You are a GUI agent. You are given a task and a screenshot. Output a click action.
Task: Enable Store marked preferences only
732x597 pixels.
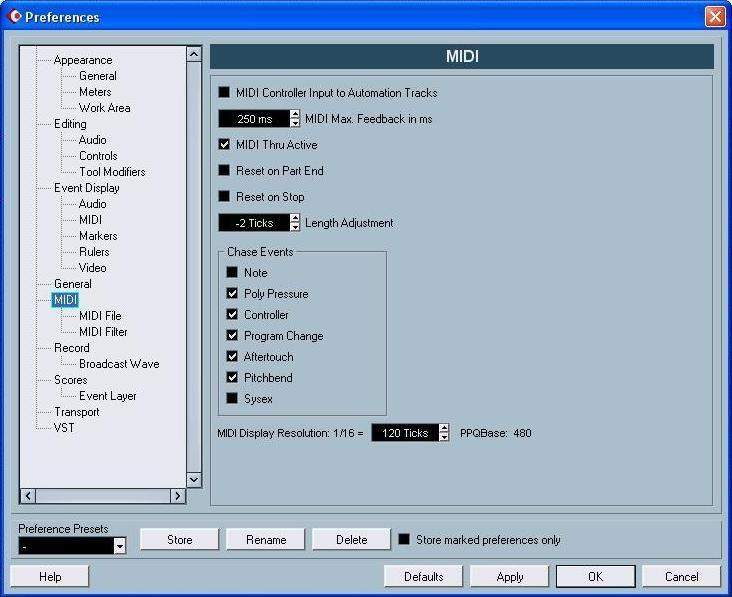pos(404,539)
